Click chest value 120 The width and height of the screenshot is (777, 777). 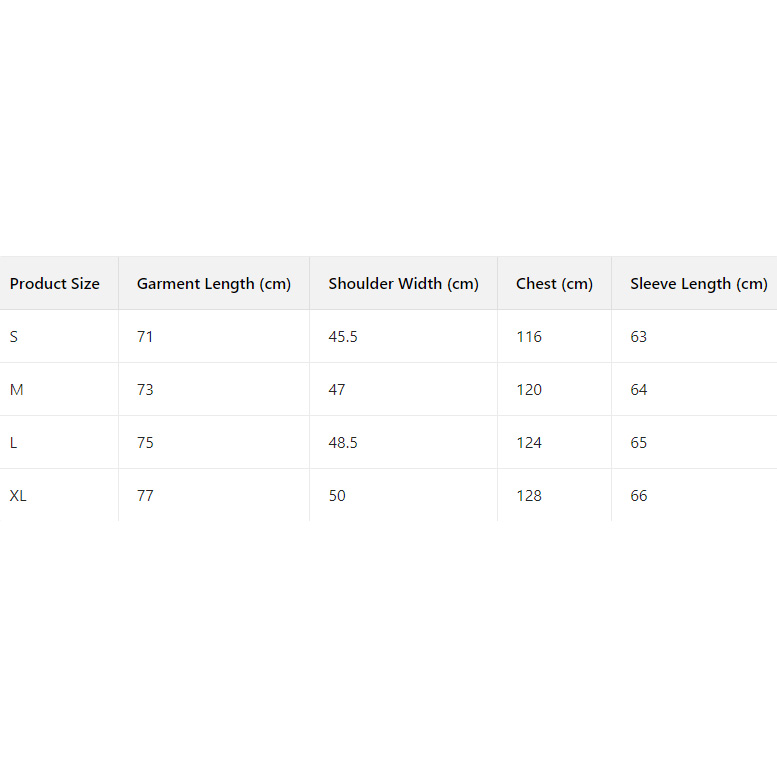pyautogui.click(x=529, y=390)
